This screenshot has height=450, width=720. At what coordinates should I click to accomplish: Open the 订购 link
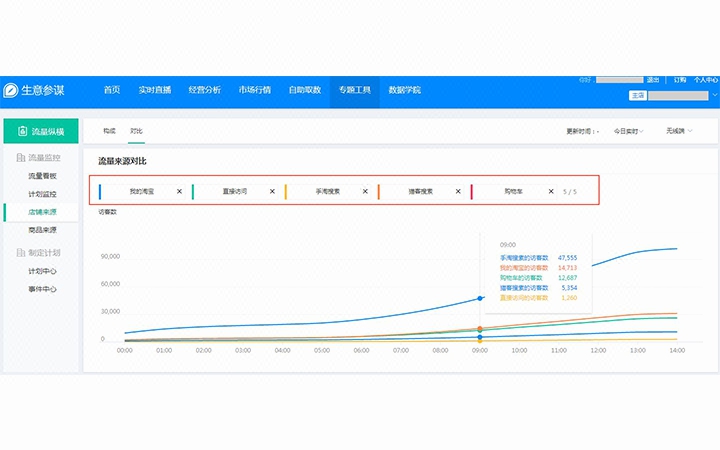pos(680,80)
